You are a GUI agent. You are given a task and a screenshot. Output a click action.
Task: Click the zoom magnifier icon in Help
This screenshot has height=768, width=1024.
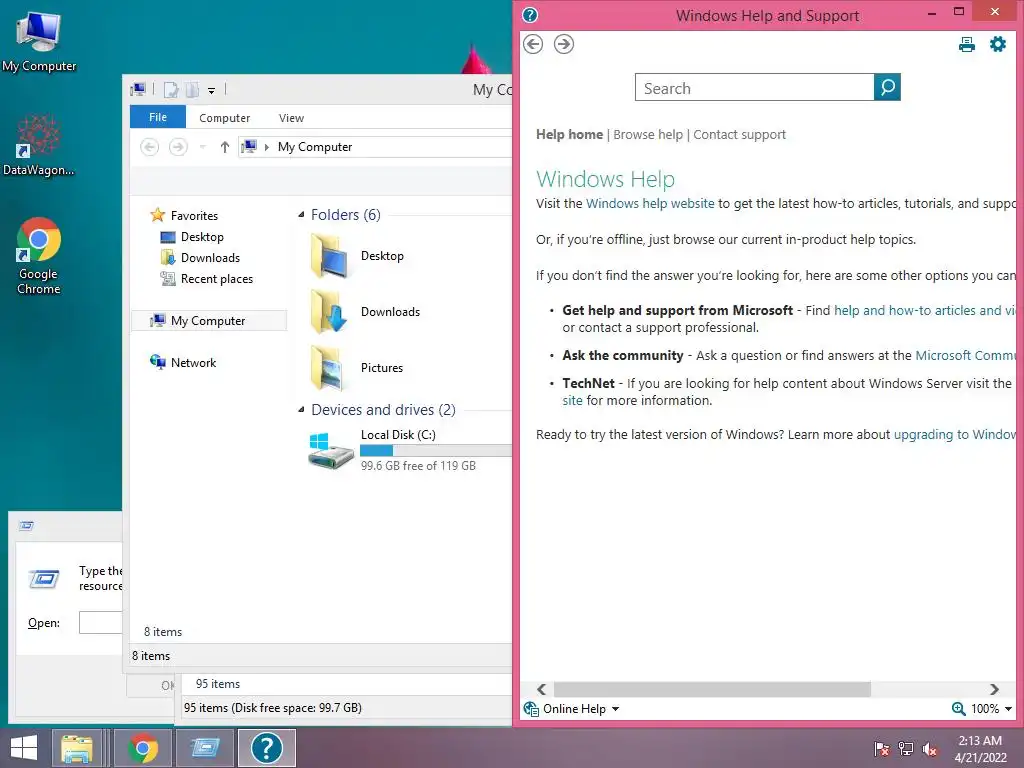pyautogui.click(x=959, y=709)
